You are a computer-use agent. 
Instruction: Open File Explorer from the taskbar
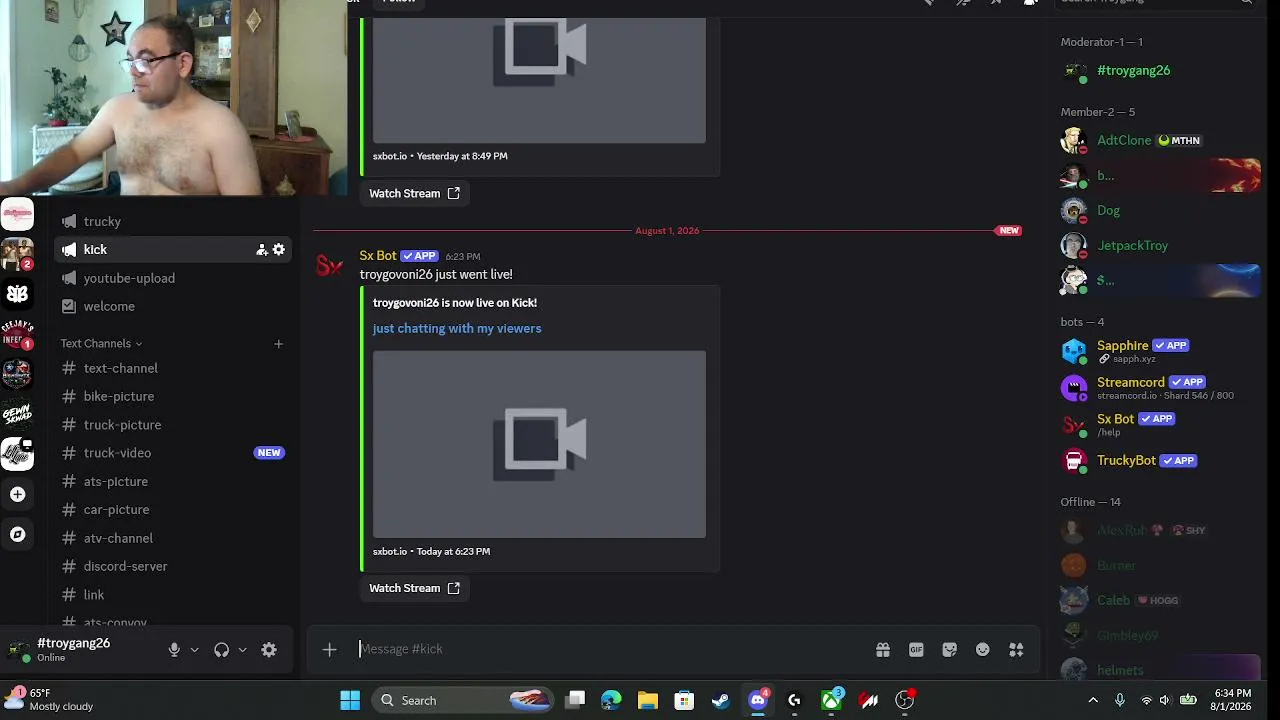[648, 700]
